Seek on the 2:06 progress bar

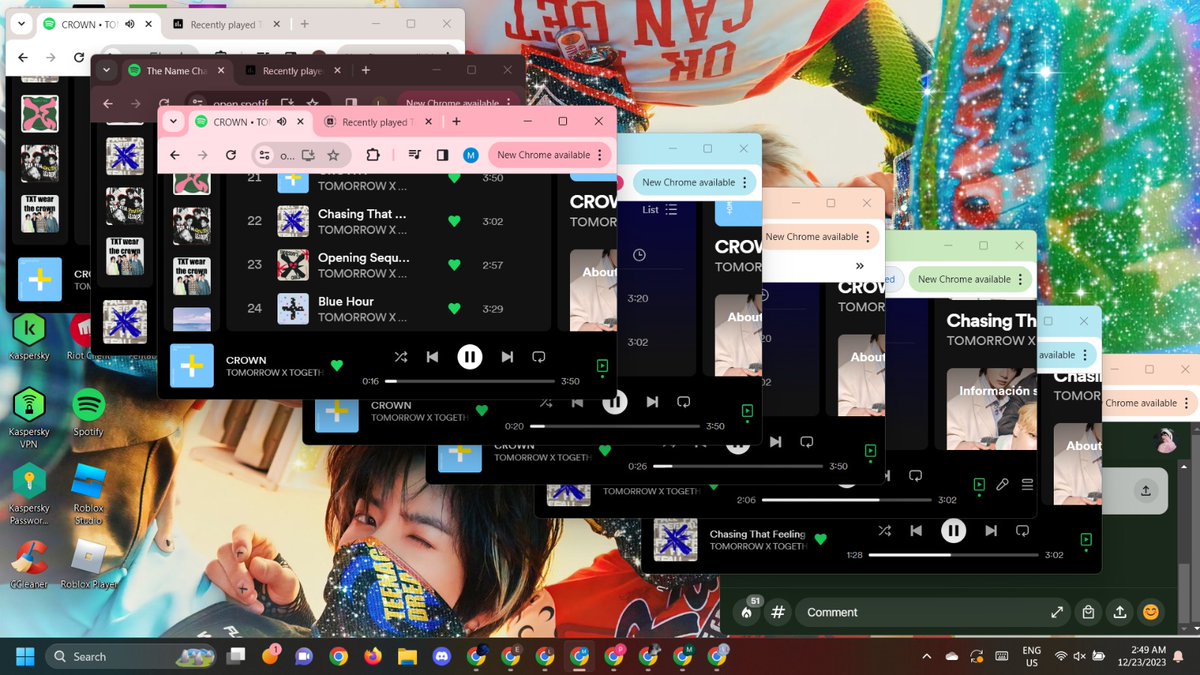pos(846,500)
